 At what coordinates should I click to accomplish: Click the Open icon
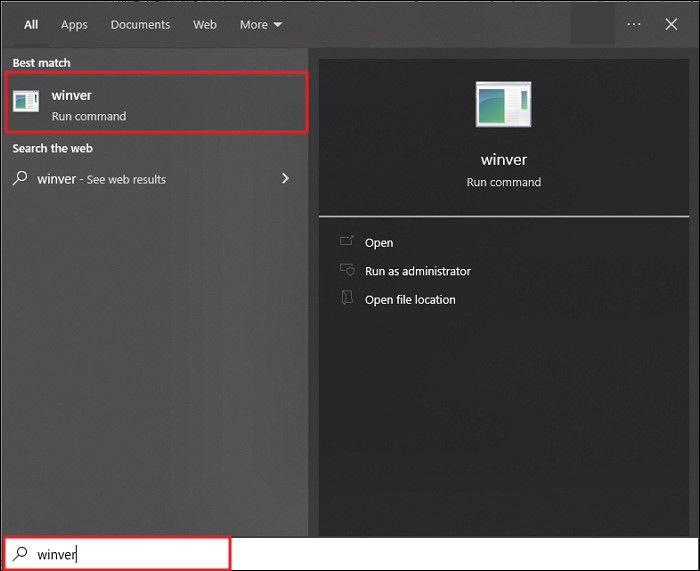(347, 242)
